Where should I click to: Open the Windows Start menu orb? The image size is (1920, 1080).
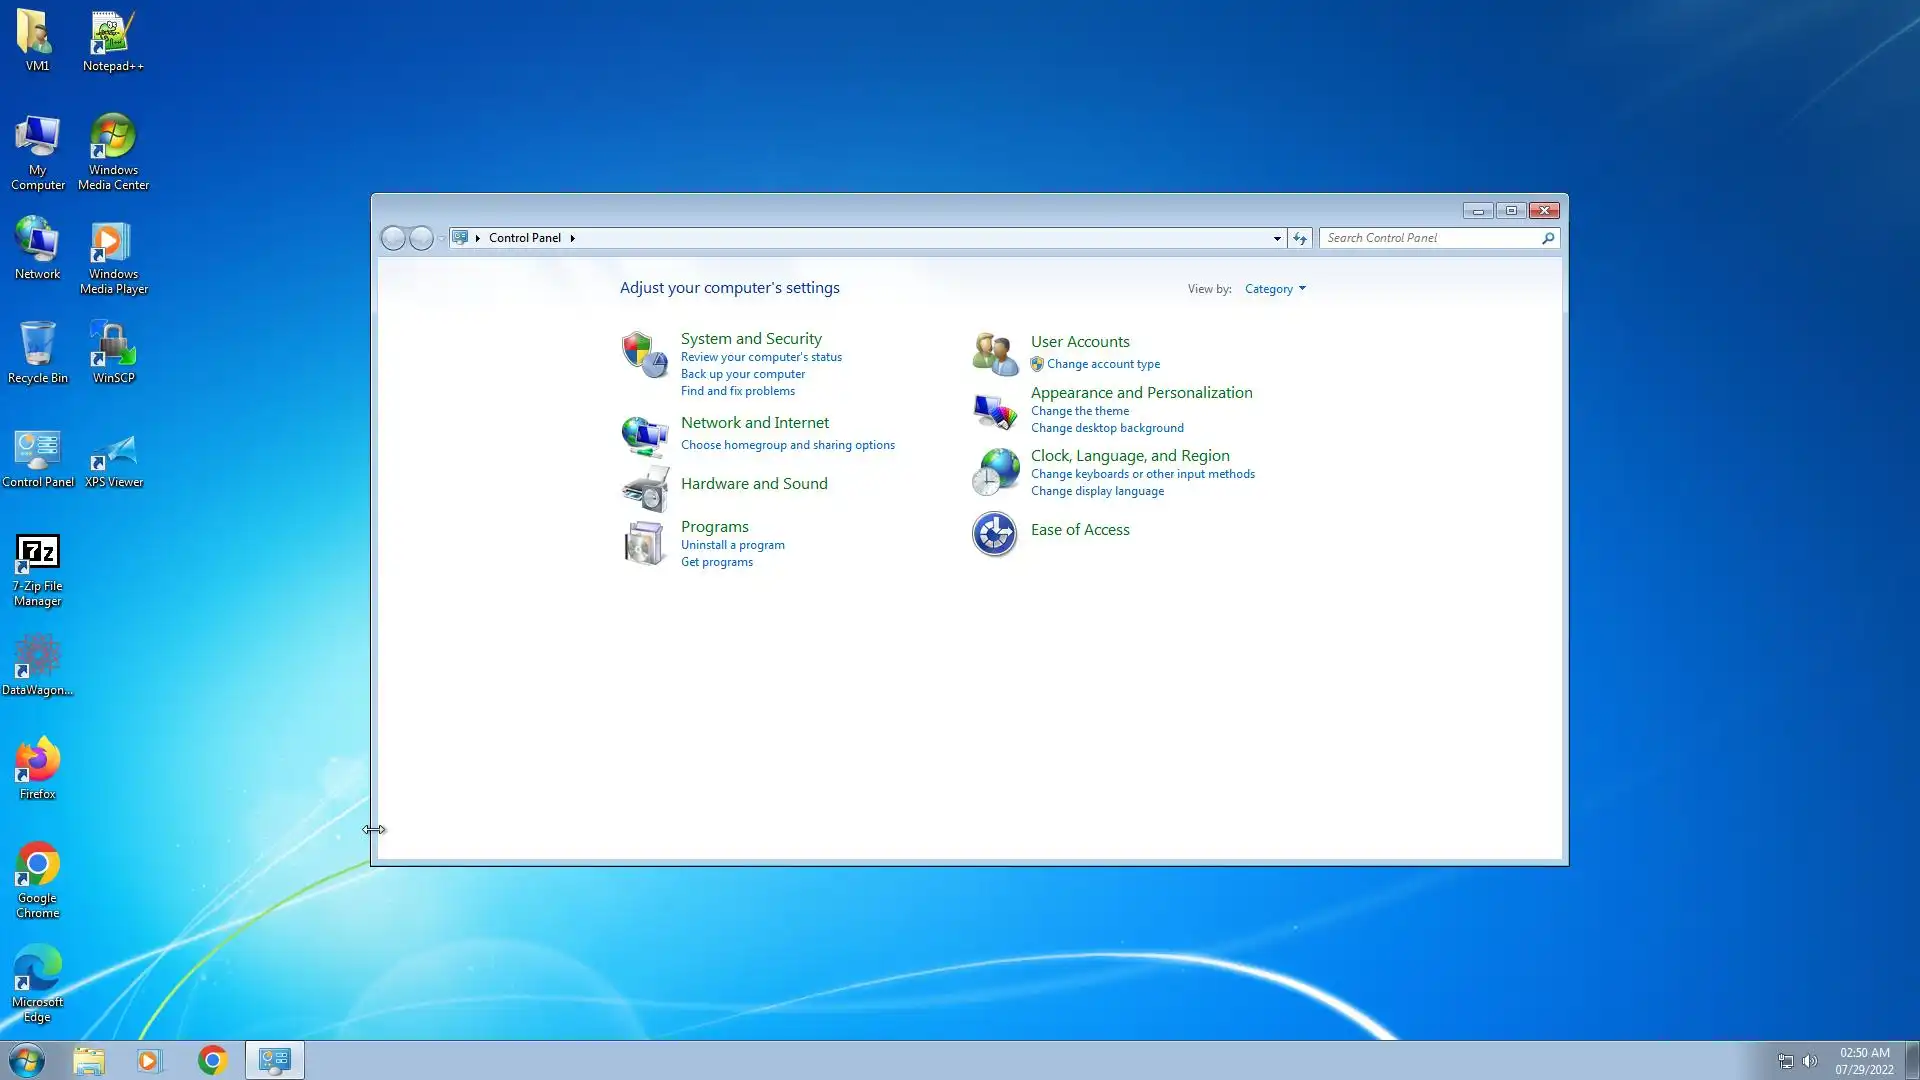point(27,1060)
